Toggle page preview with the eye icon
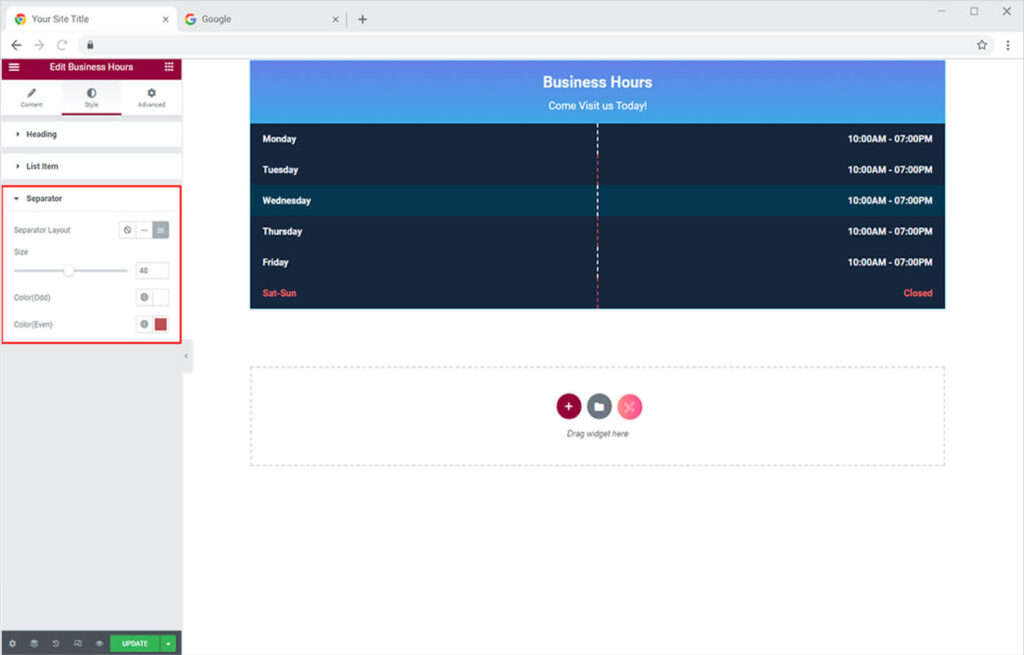The image size is (1024, 655). 99,644
